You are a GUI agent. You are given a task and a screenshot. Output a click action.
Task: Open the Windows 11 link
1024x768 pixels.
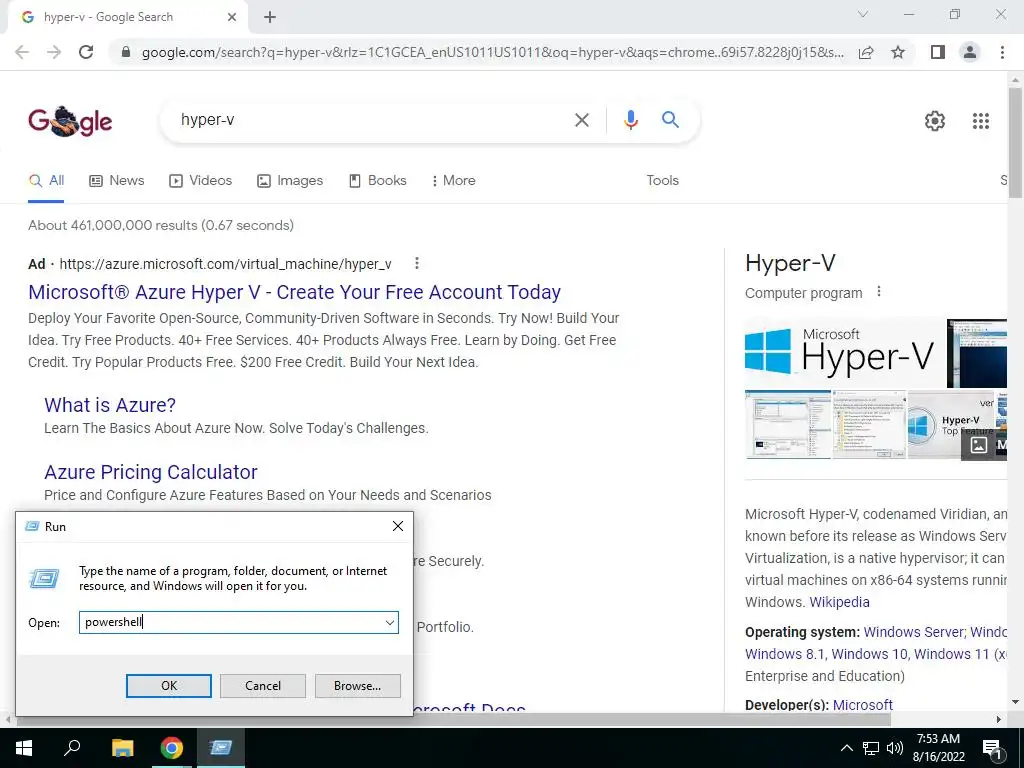point(952,654)
